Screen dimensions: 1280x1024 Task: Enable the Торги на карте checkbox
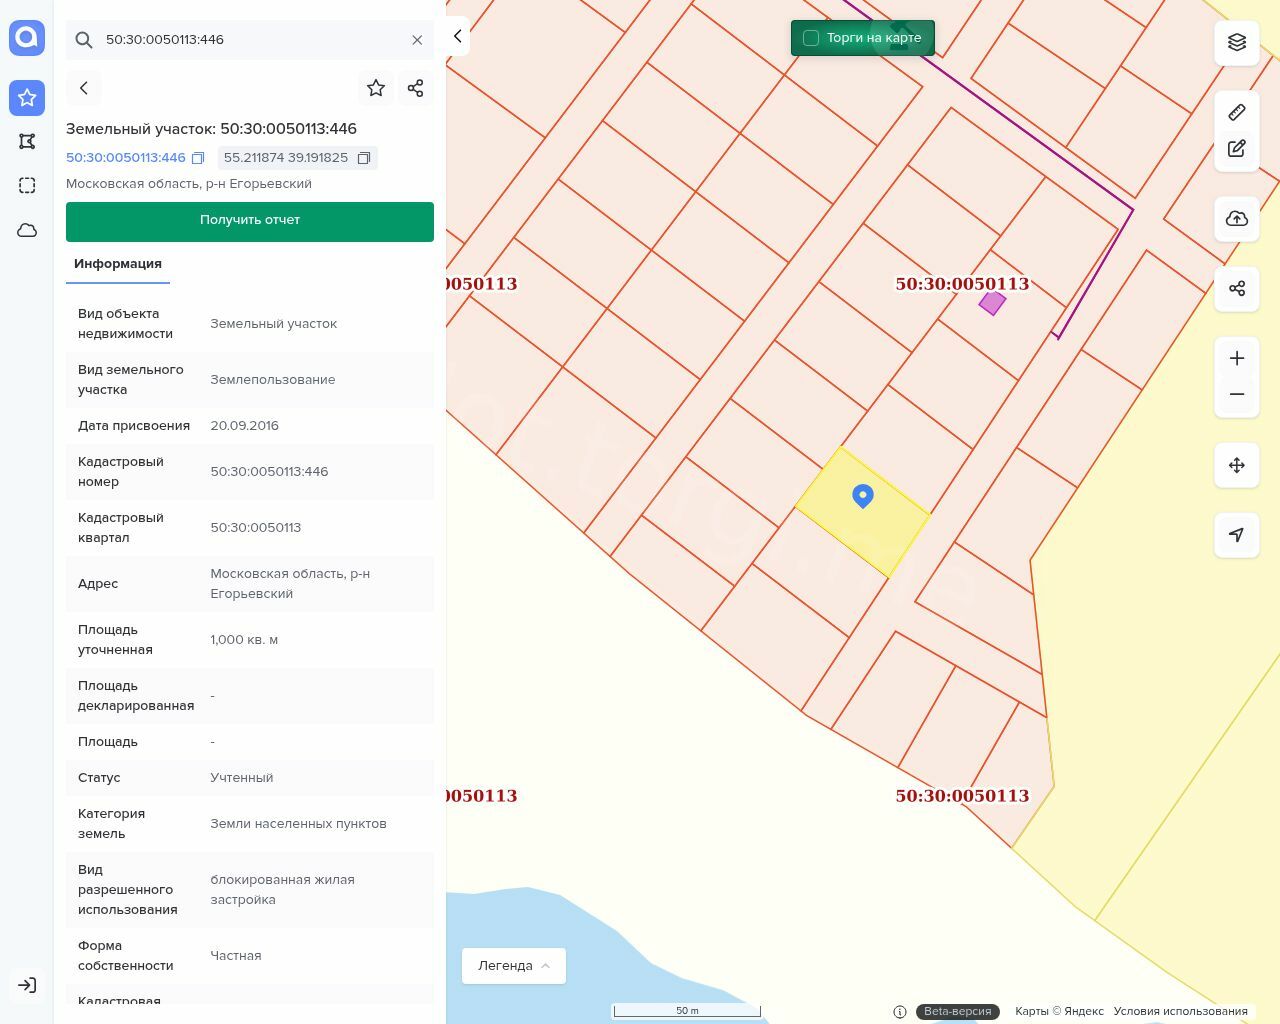click(x=811, y=38)
